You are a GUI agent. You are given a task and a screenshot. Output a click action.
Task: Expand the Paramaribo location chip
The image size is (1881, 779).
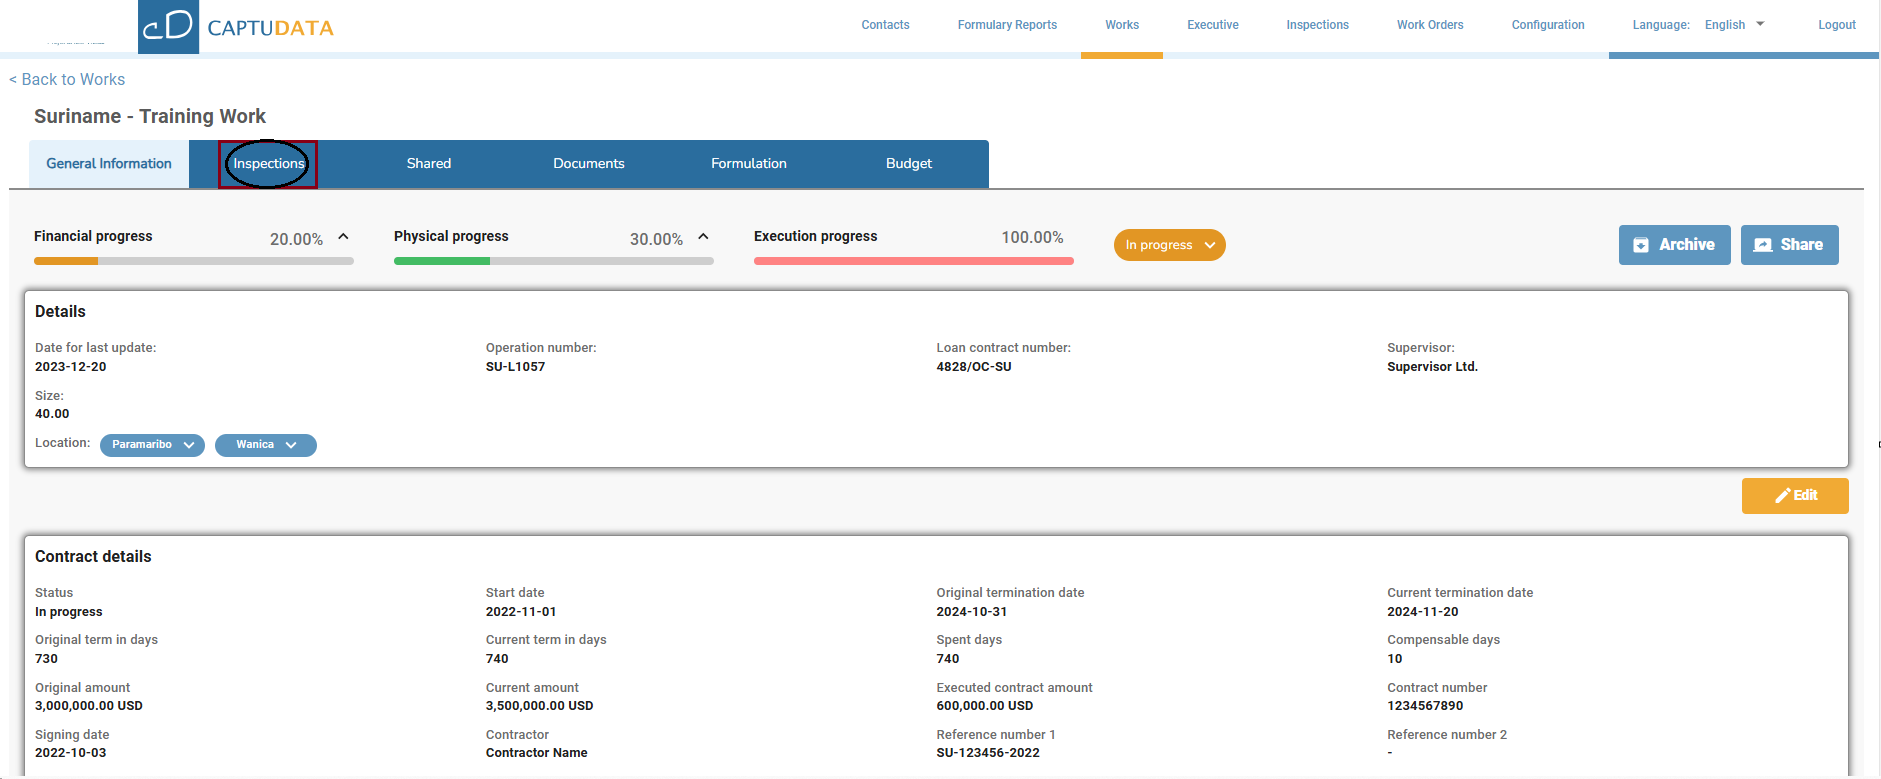pos(152,445)
